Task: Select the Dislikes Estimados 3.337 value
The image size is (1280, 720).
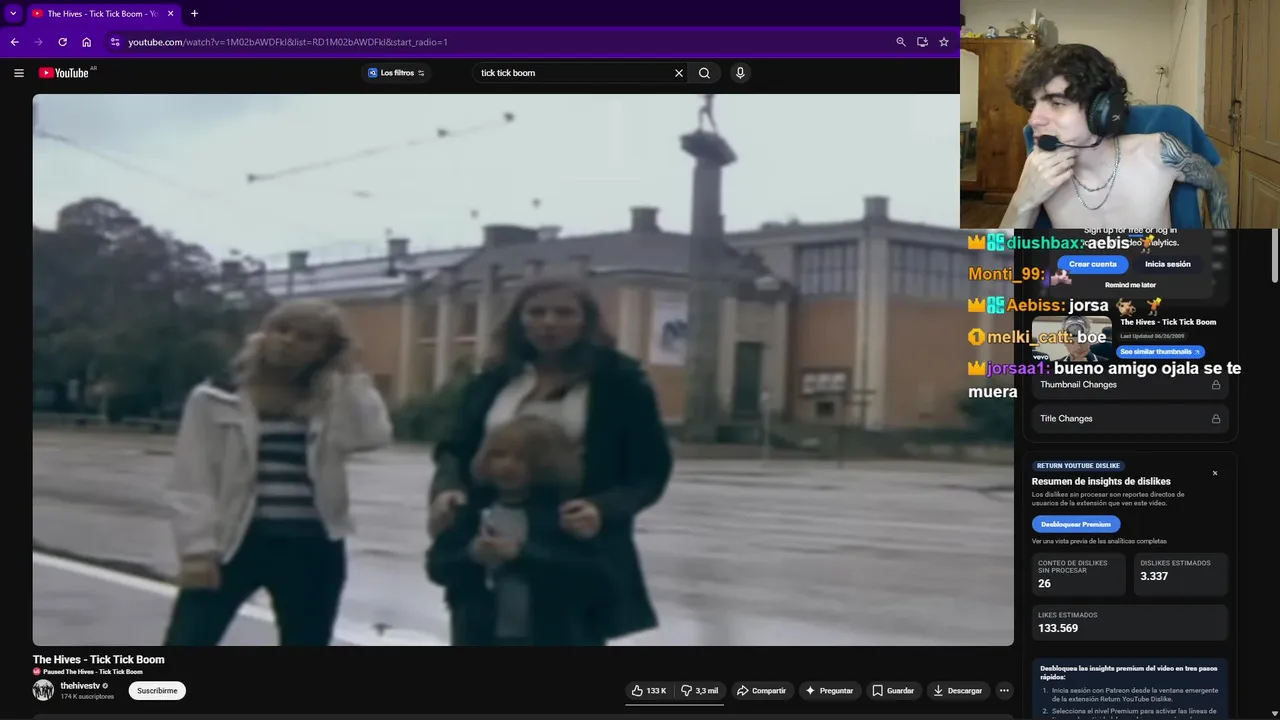Action: (x=1154, y=576)
